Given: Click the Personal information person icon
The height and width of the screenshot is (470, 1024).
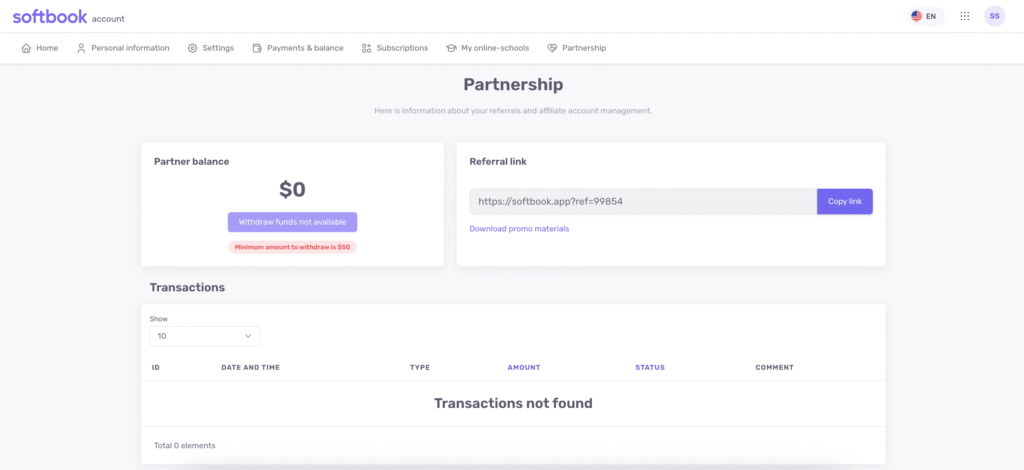Looking at the screenshot, I should tap(82, 48).
